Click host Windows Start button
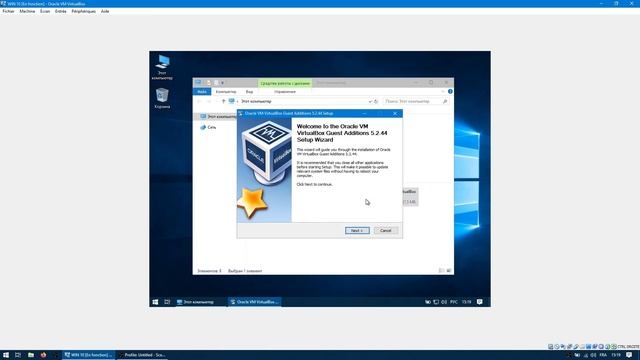This screenshot has width=640, height=360. pyautogui.click(x=6, y=355)
